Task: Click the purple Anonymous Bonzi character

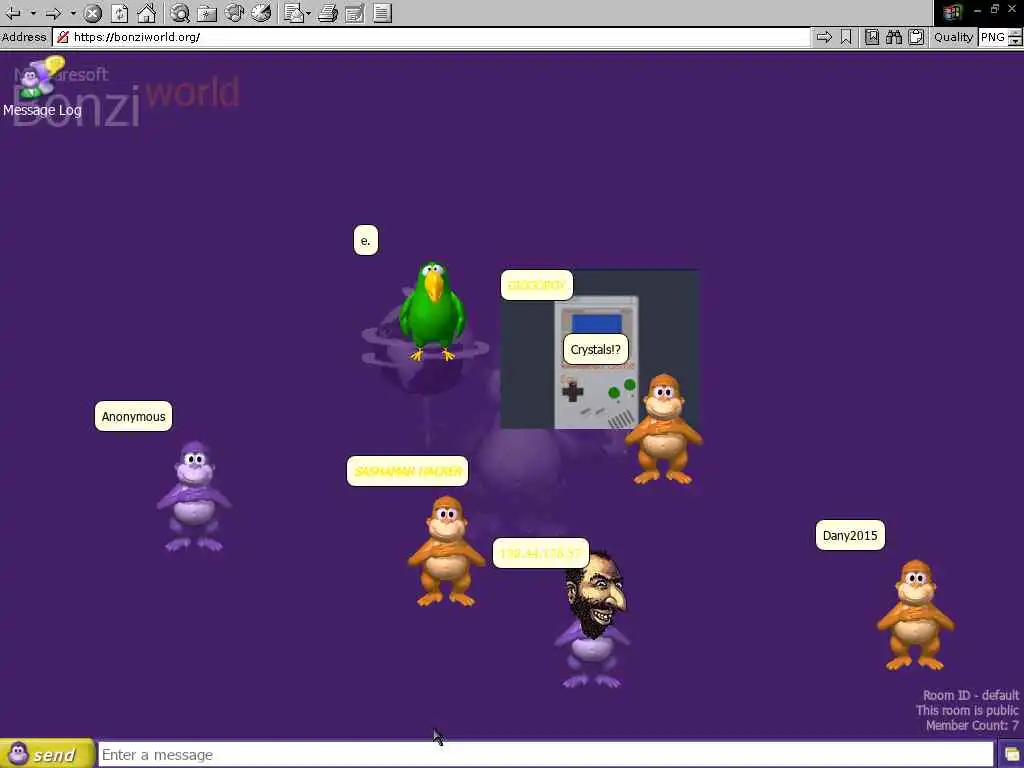Action: point(193,496)
